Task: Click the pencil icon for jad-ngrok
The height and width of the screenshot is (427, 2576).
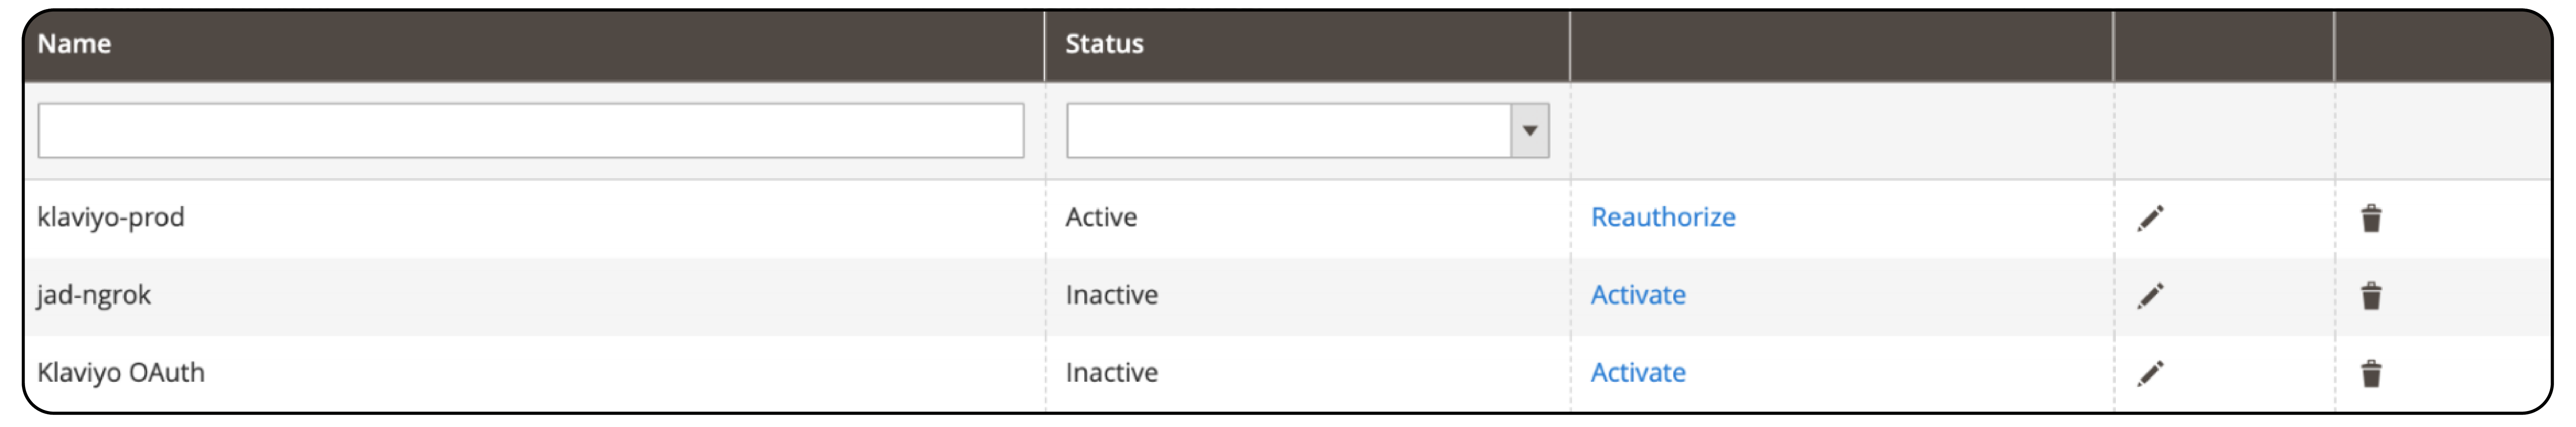Action: [2150, 296]
